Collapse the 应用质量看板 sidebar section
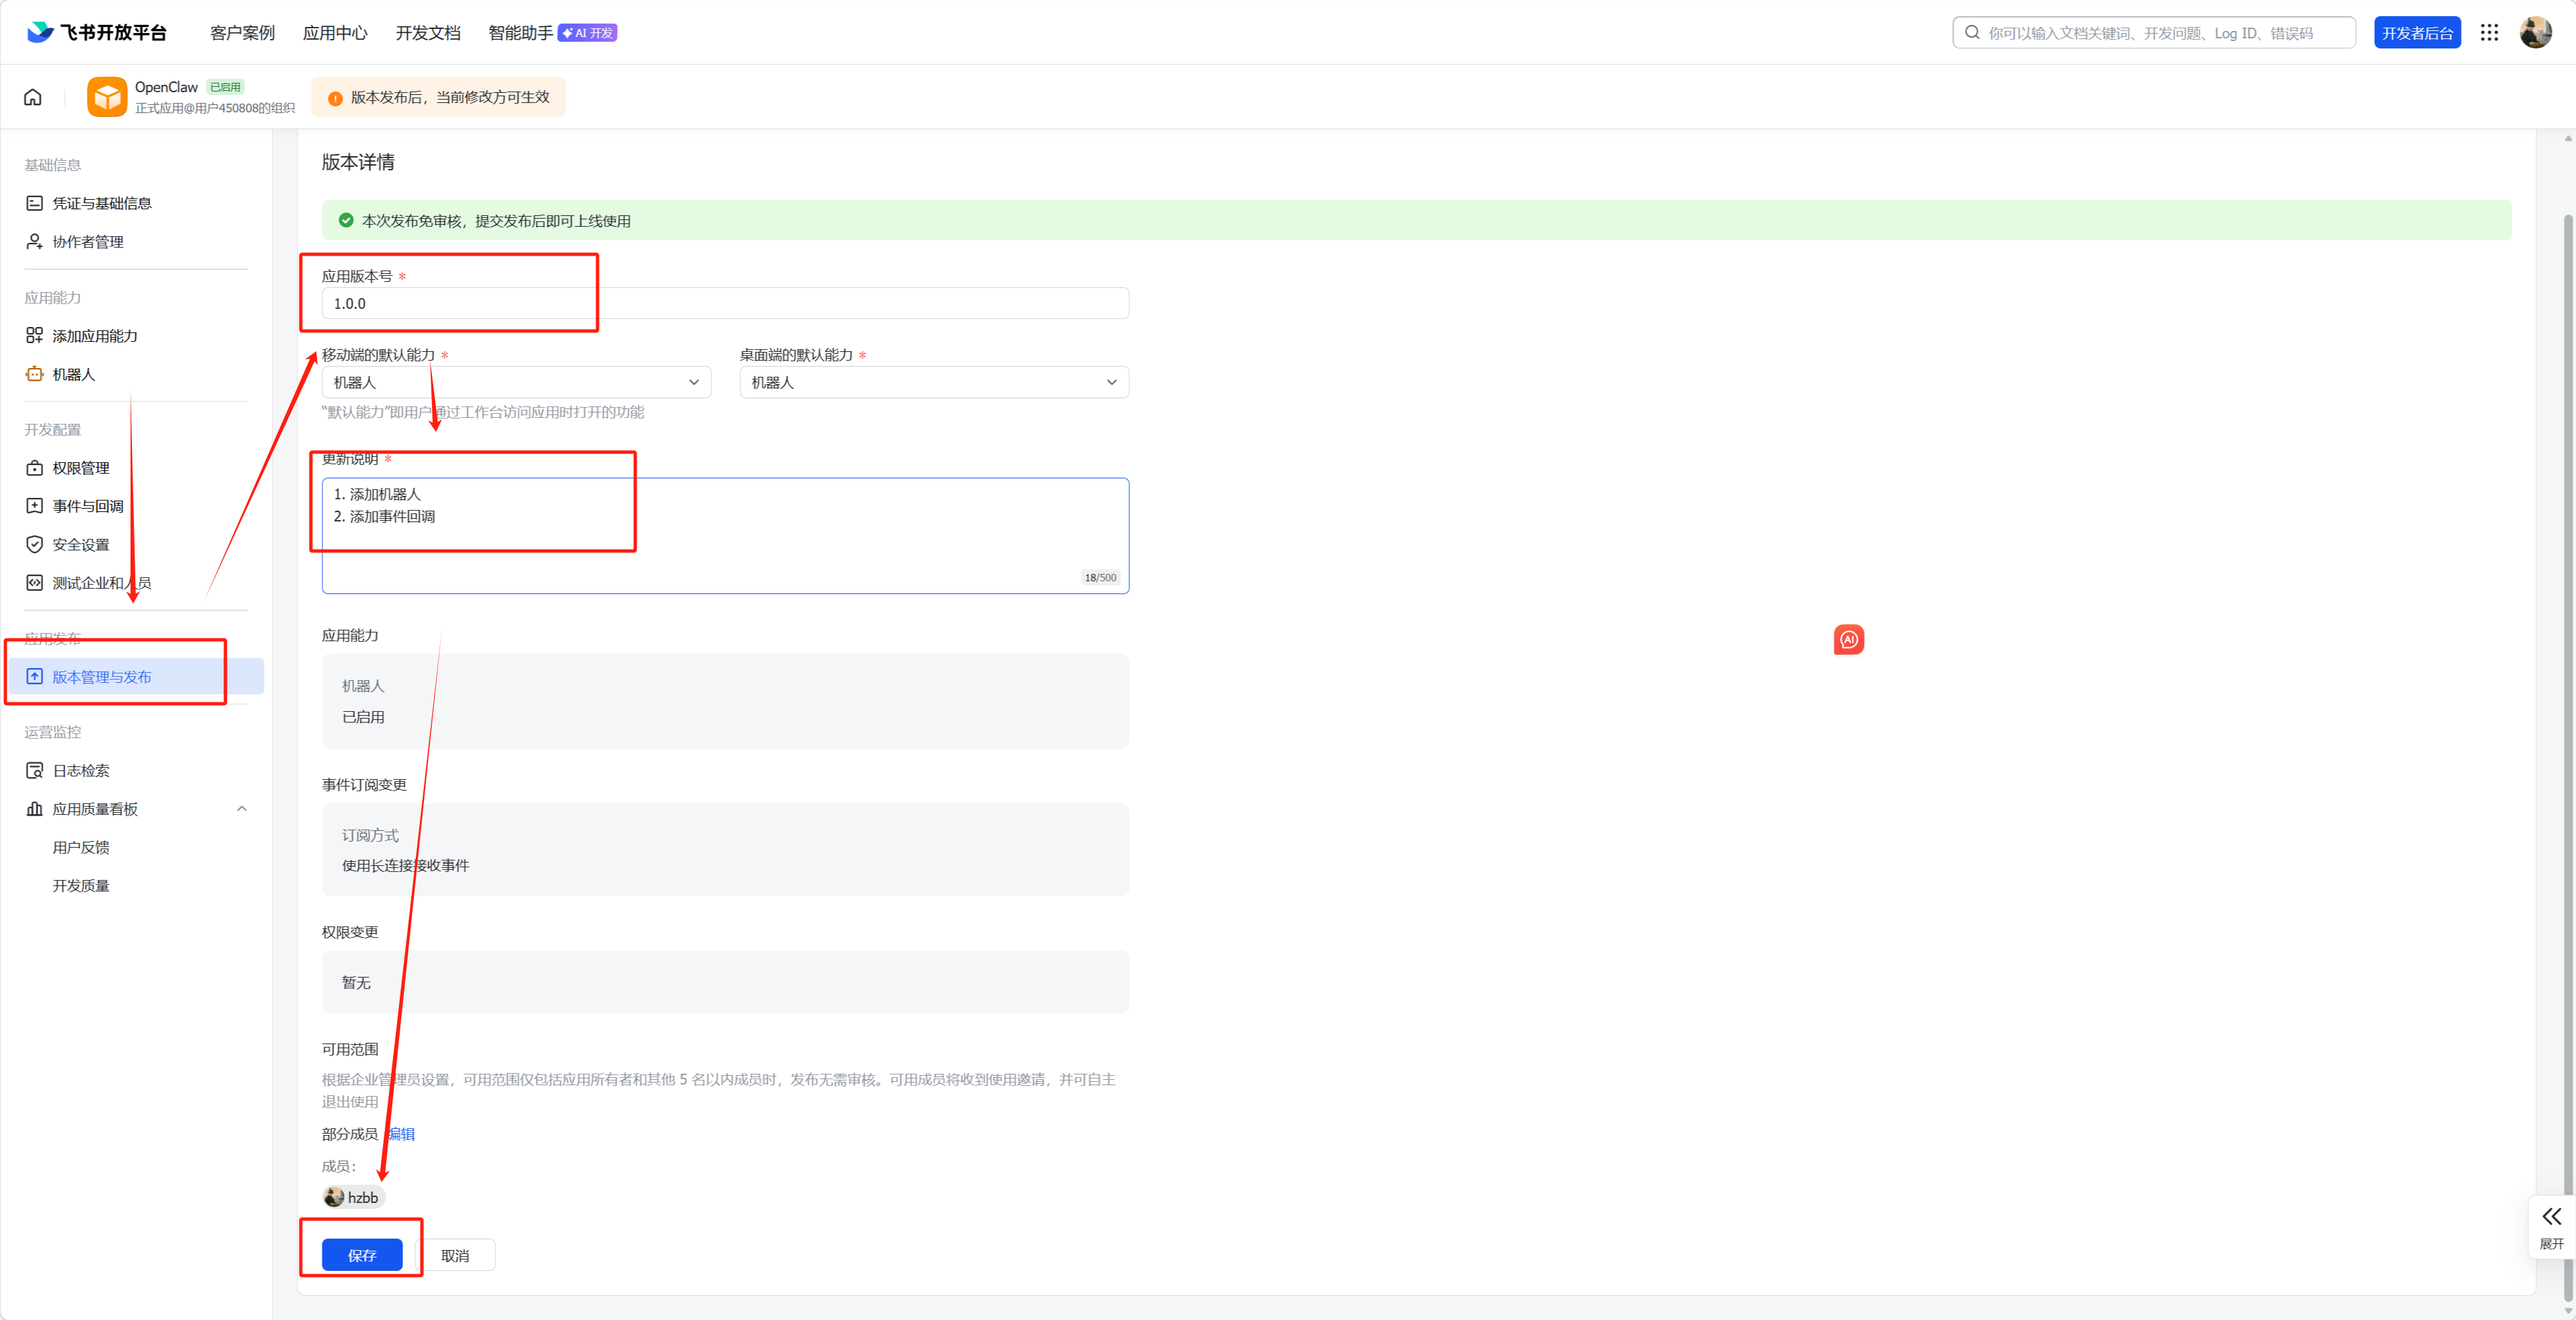2576x1320 pixels. [x=241, y=809]
